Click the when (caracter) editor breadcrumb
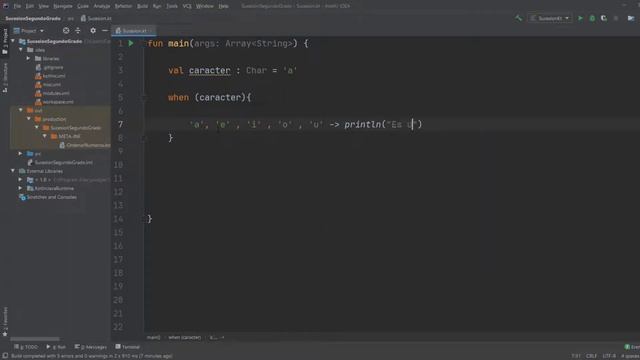 pyautogui.click(x=184, y=338)
